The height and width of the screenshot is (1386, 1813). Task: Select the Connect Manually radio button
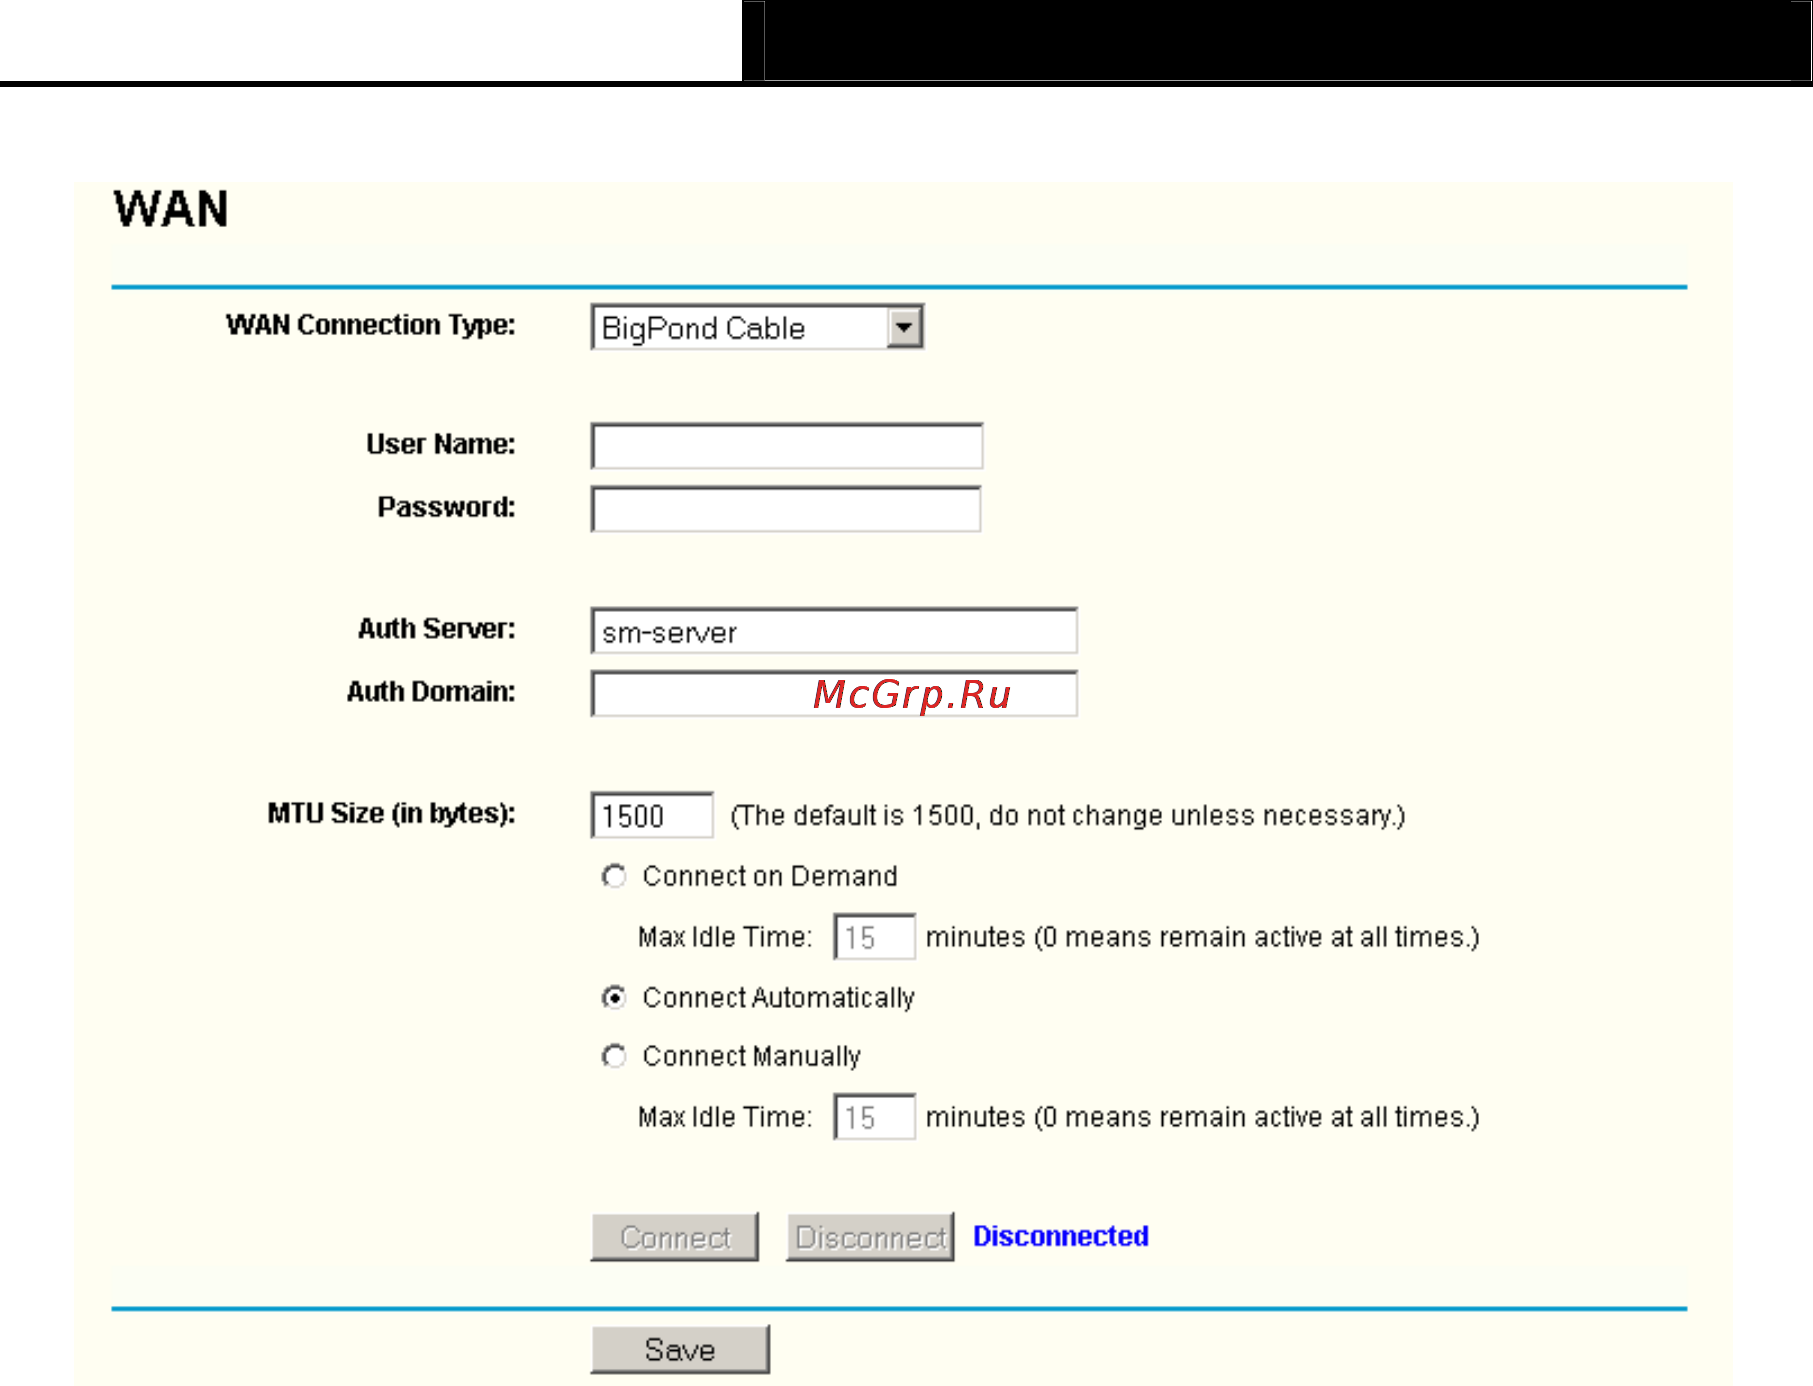[614, 1056]
